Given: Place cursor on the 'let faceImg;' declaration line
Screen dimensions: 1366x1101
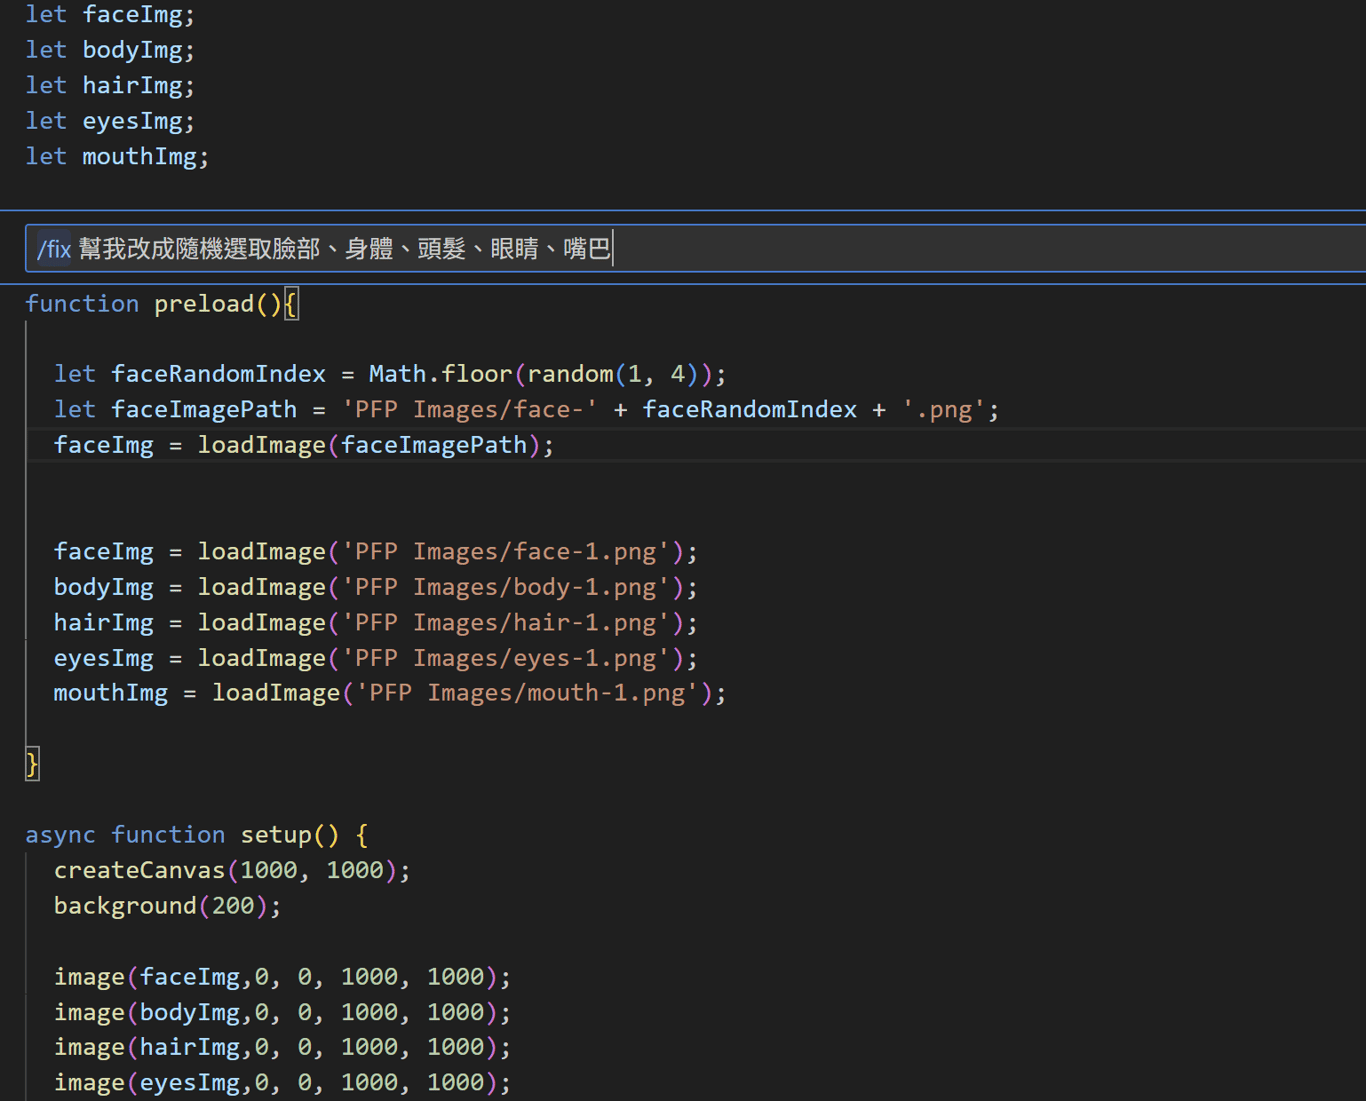Looking at the screenshot, I should coord(110,15).
